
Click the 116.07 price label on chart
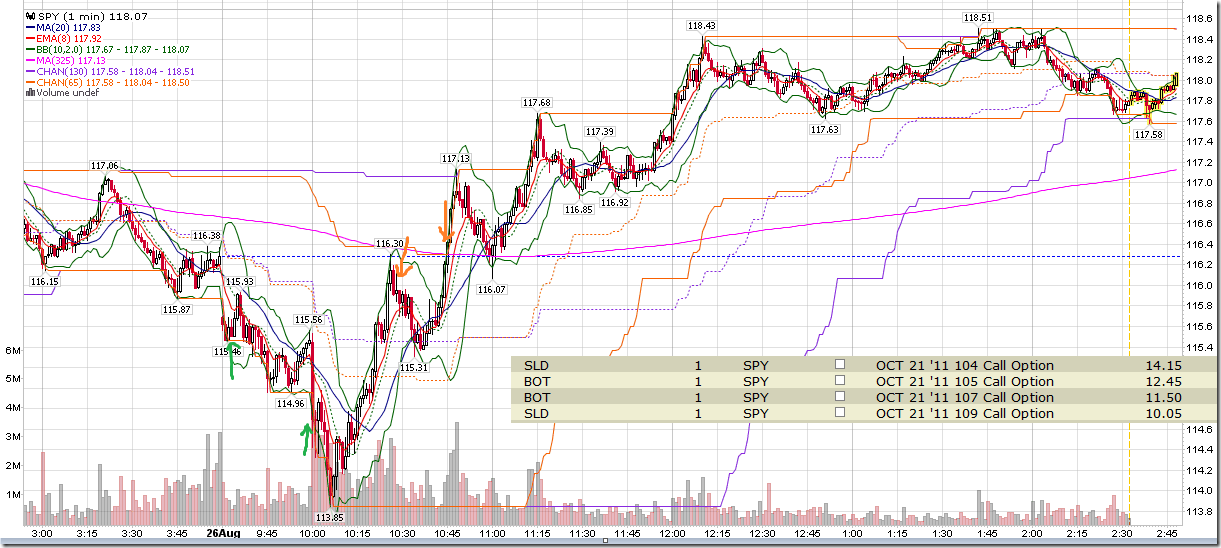(x=492, y=289)
